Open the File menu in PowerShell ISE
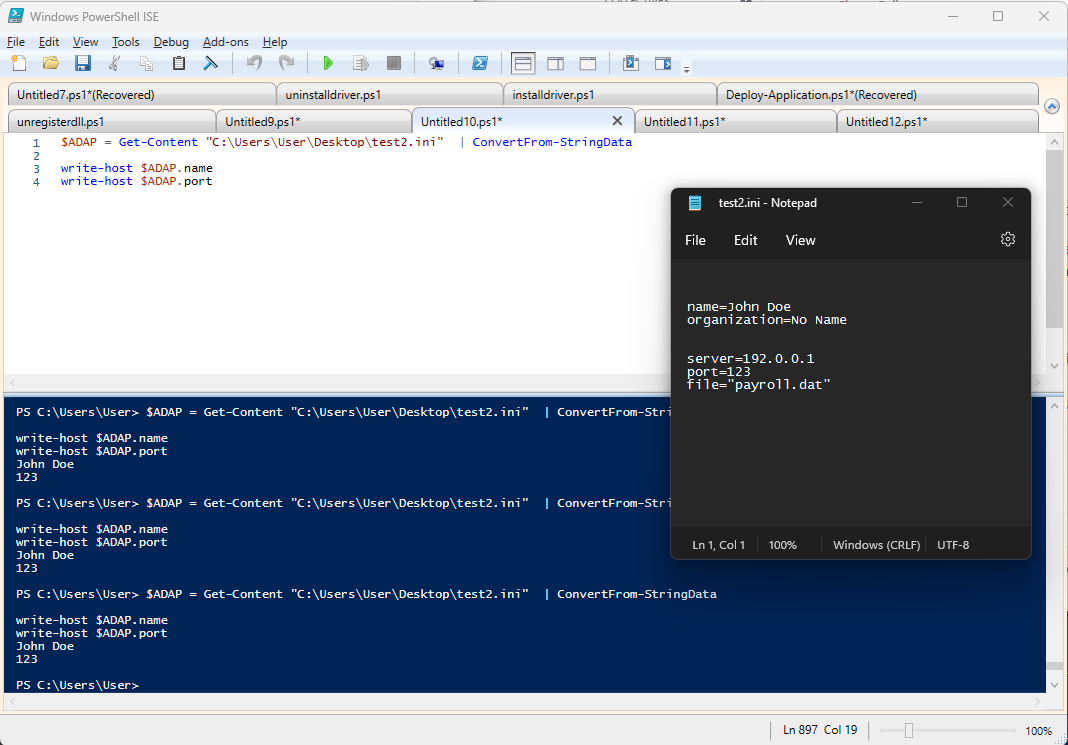1068x745 pixels. pyautogui.click(x=16, y=42)
